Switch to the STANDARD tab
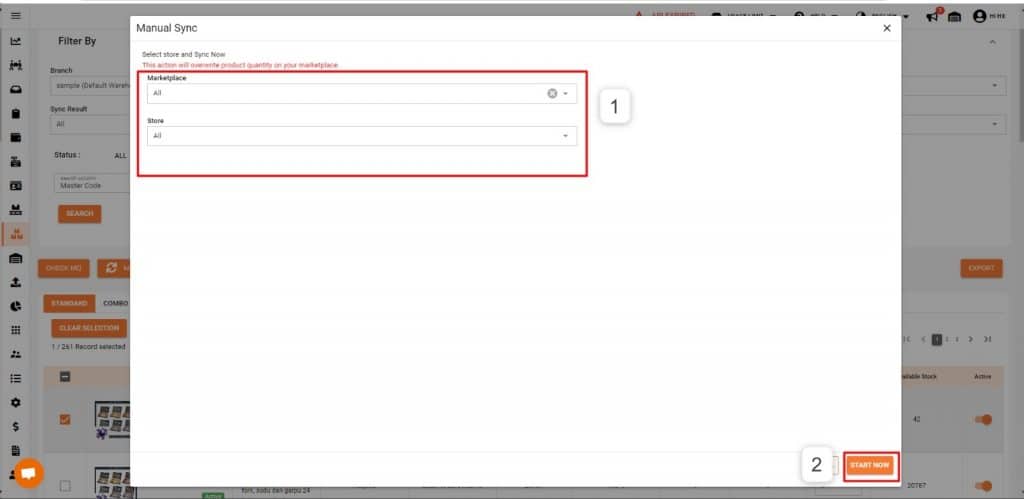1024x499 pixels. click(69, 304)
